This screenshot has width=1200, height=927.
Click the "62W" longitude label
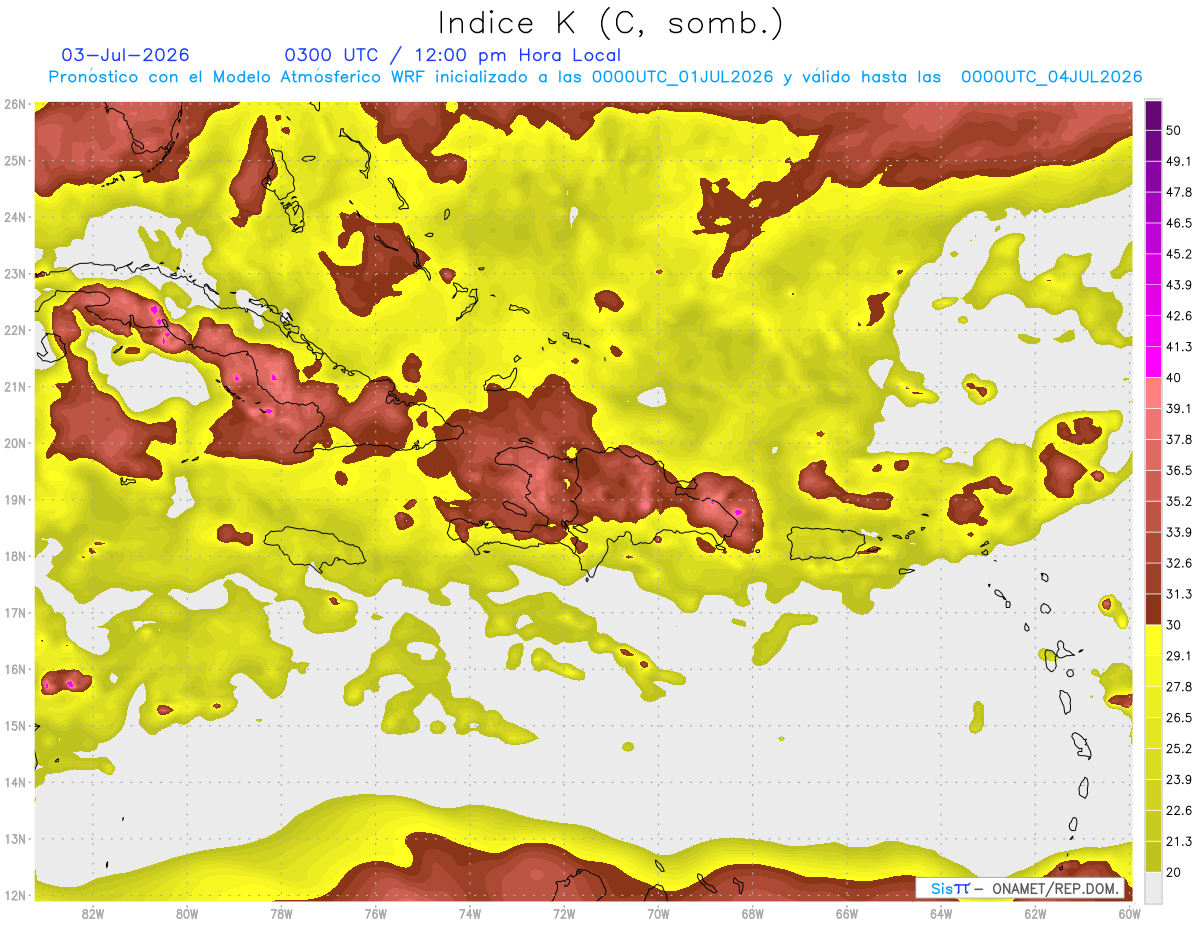1035,914
